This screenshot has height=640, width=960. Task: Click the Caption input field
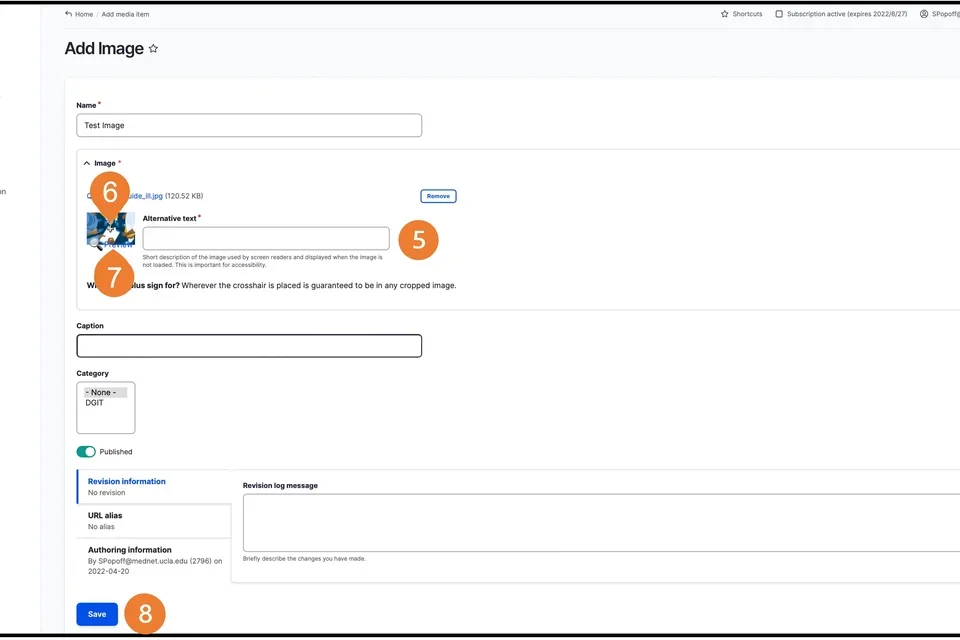pos(248,345)
